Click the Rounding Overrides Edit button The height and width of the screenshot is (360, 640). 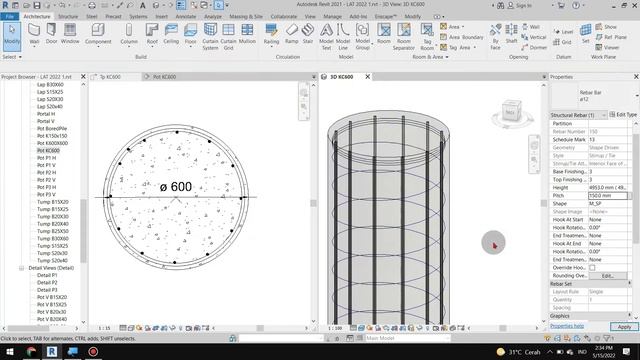(x=607, y=276)
